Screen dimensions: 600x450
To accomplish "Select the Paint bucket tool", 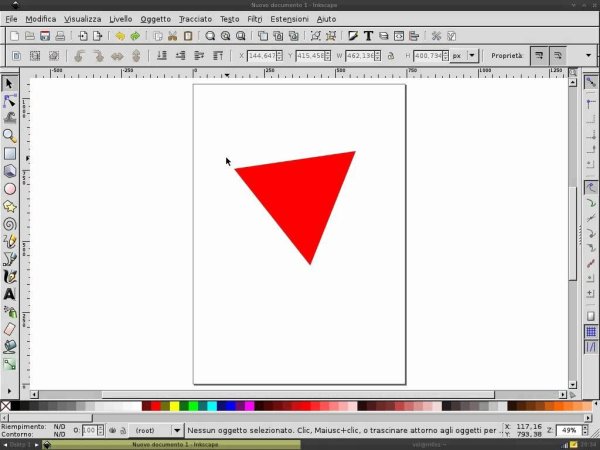I will click(x=9, y=347).
